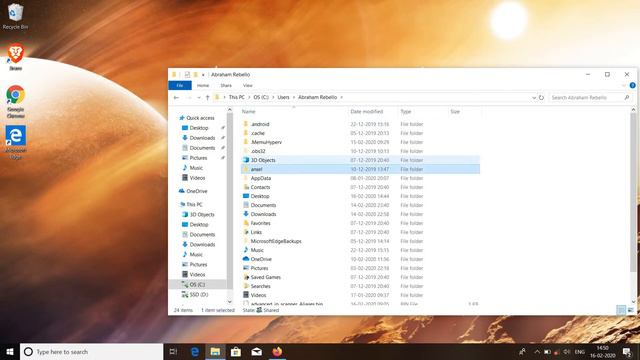The width and height of the screenshot is (640, 360).
Task: Click the file list vertical scrollbar
Action: [x=633, y=193]
